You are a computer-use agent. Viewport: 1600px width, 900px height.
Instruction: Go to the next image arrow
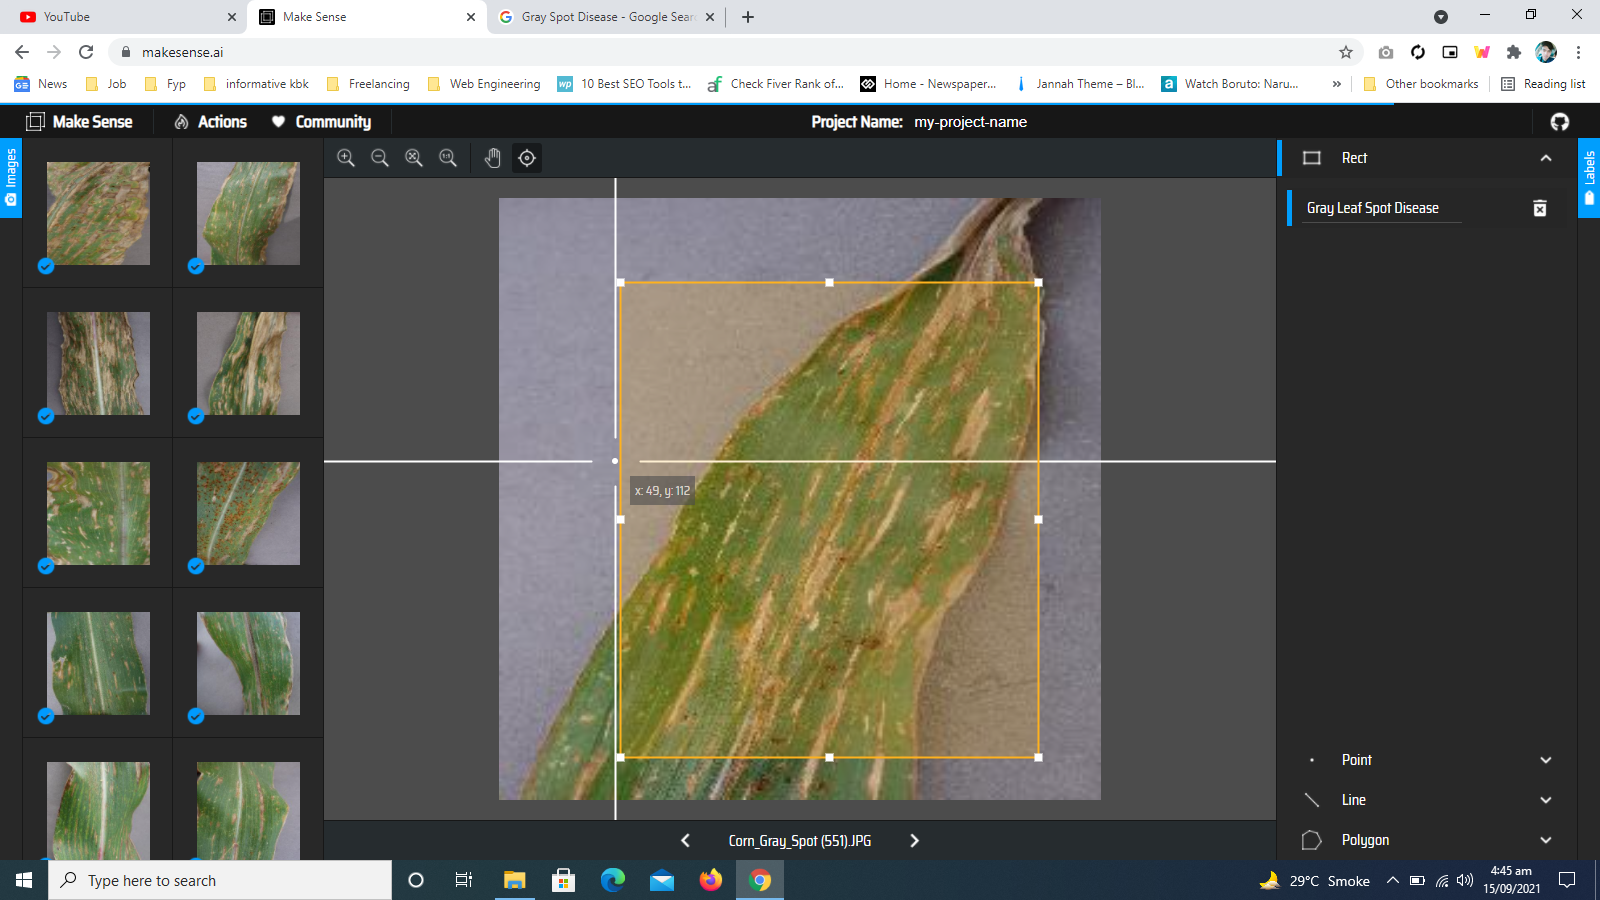tap(914, 841)
